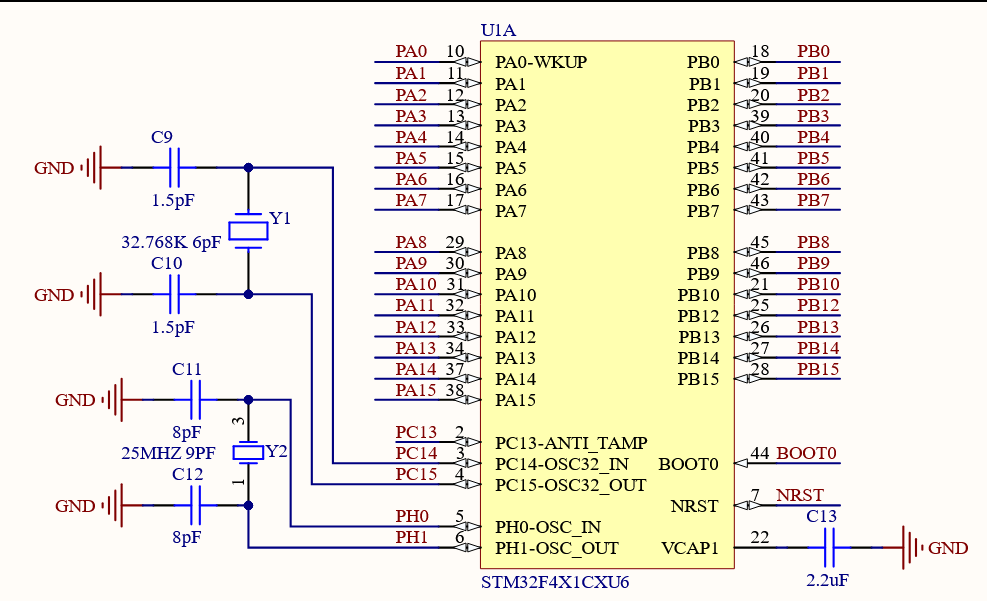987x601 pixels.
Task: Select the 32.768K 6pF value text
Action: [x=171, y=243]
